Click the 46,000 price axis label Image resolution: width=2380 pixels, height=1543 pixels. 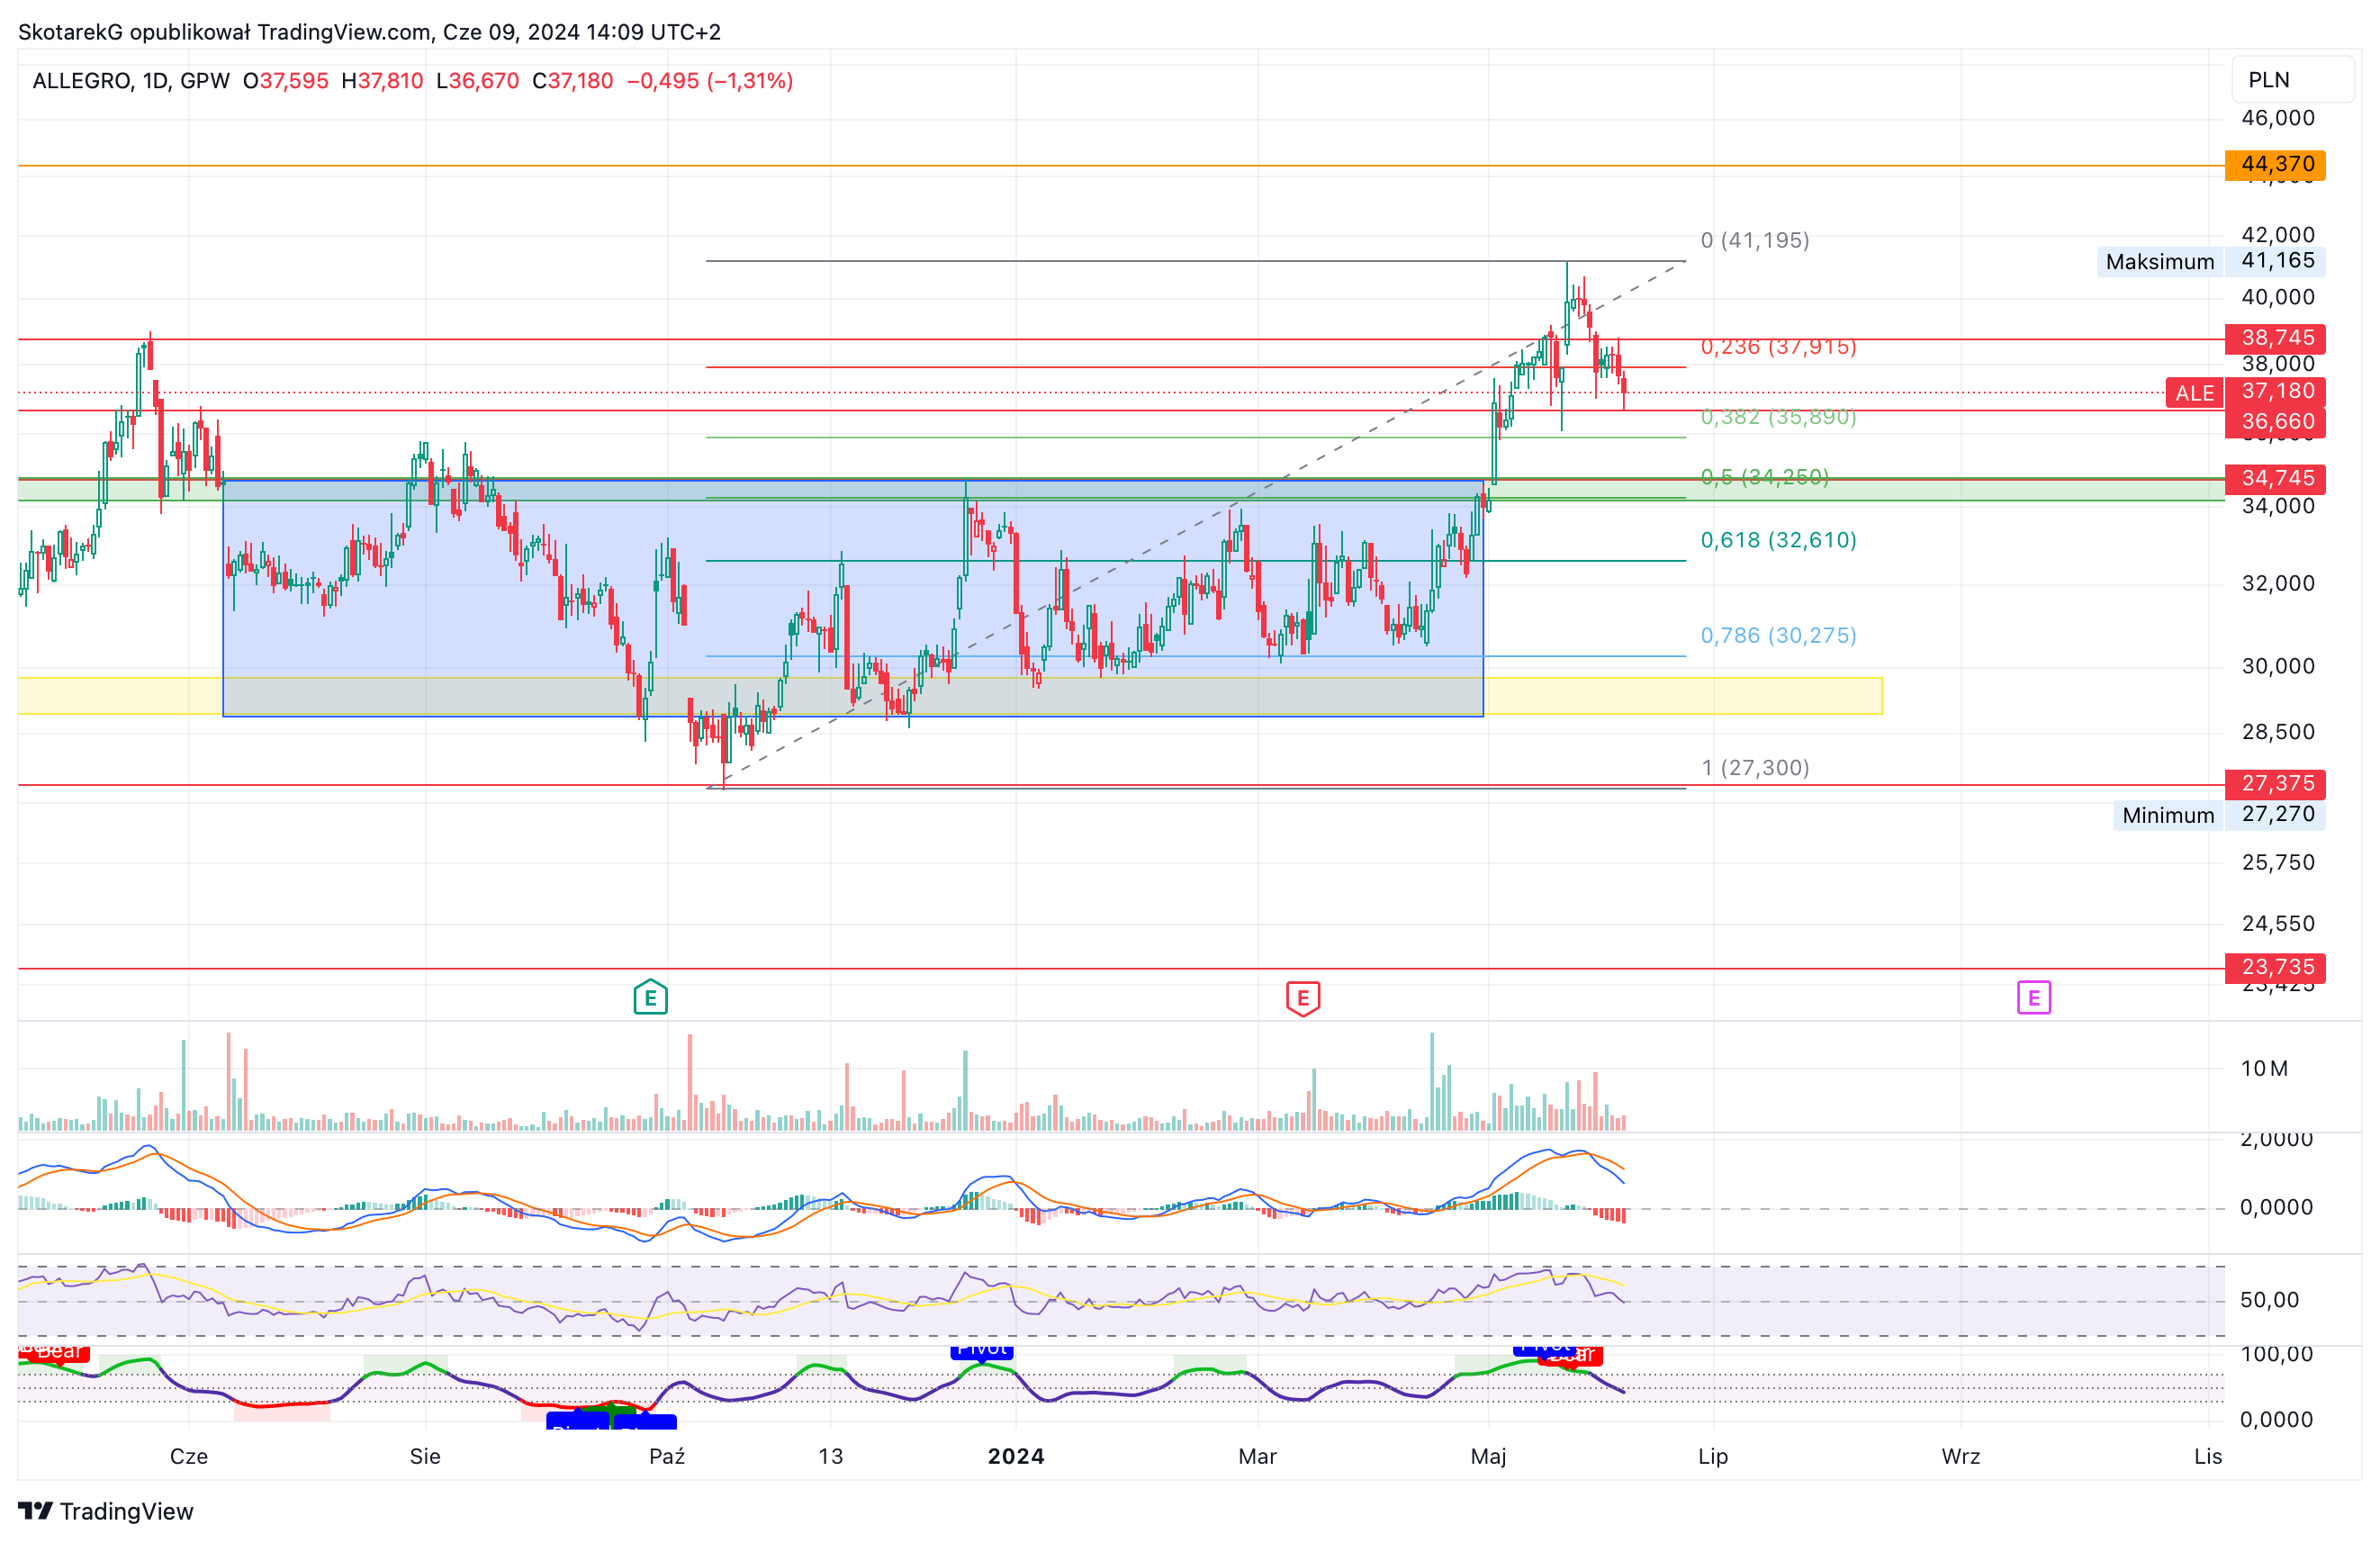click(2278, 118)
